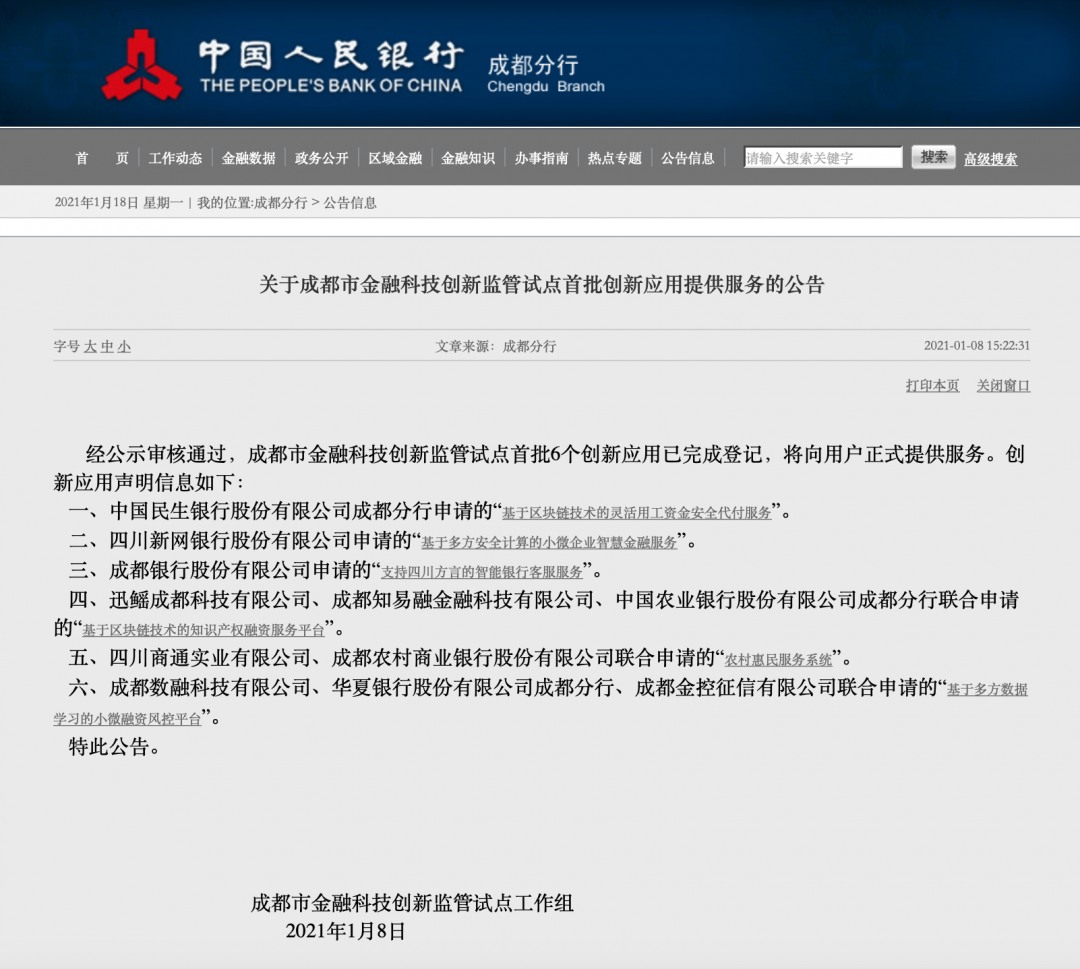Open the 区域金融 navigation item

(395, 158)
